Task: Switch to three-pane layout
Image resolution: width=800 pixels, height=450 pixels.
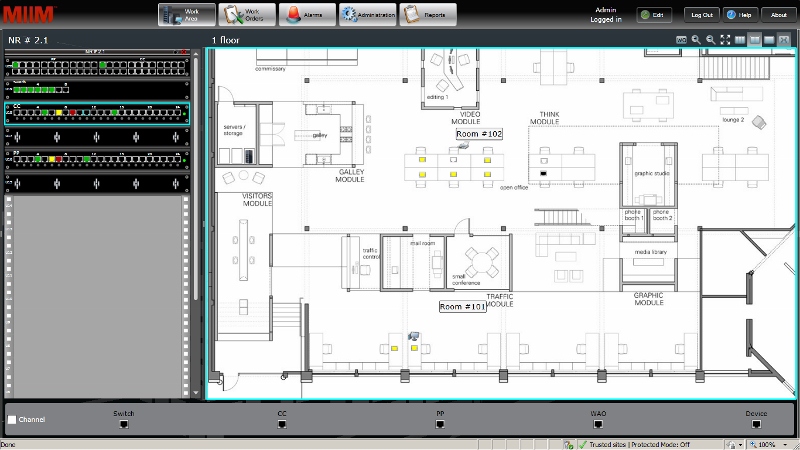Action: (x=740, y=40)
